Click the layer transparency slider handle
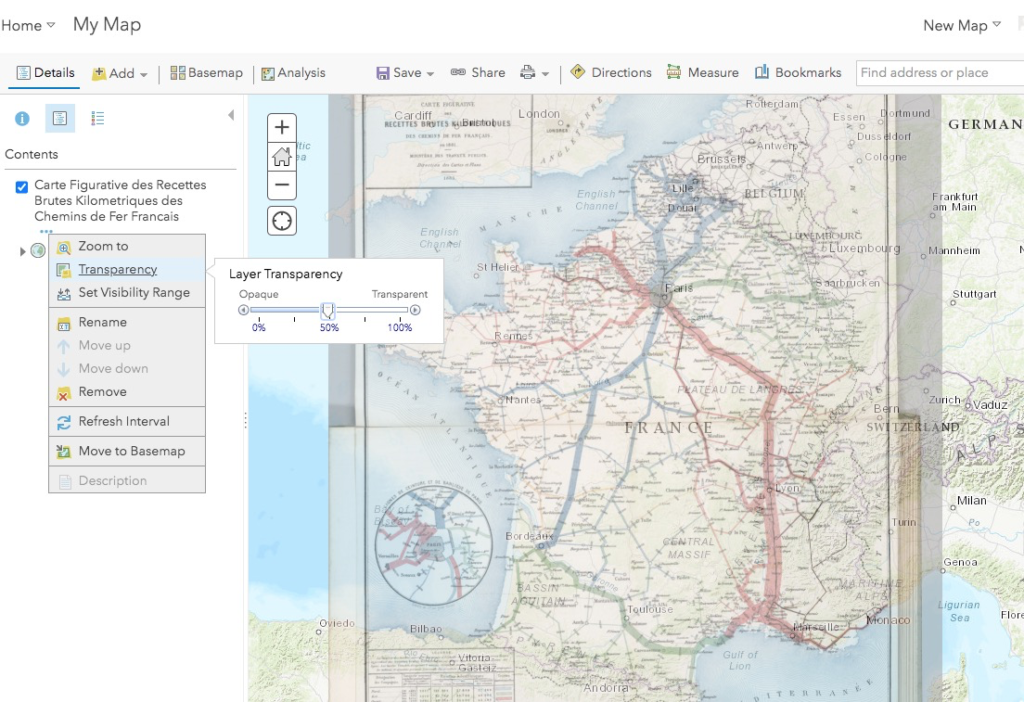 [x=327, y=311]
